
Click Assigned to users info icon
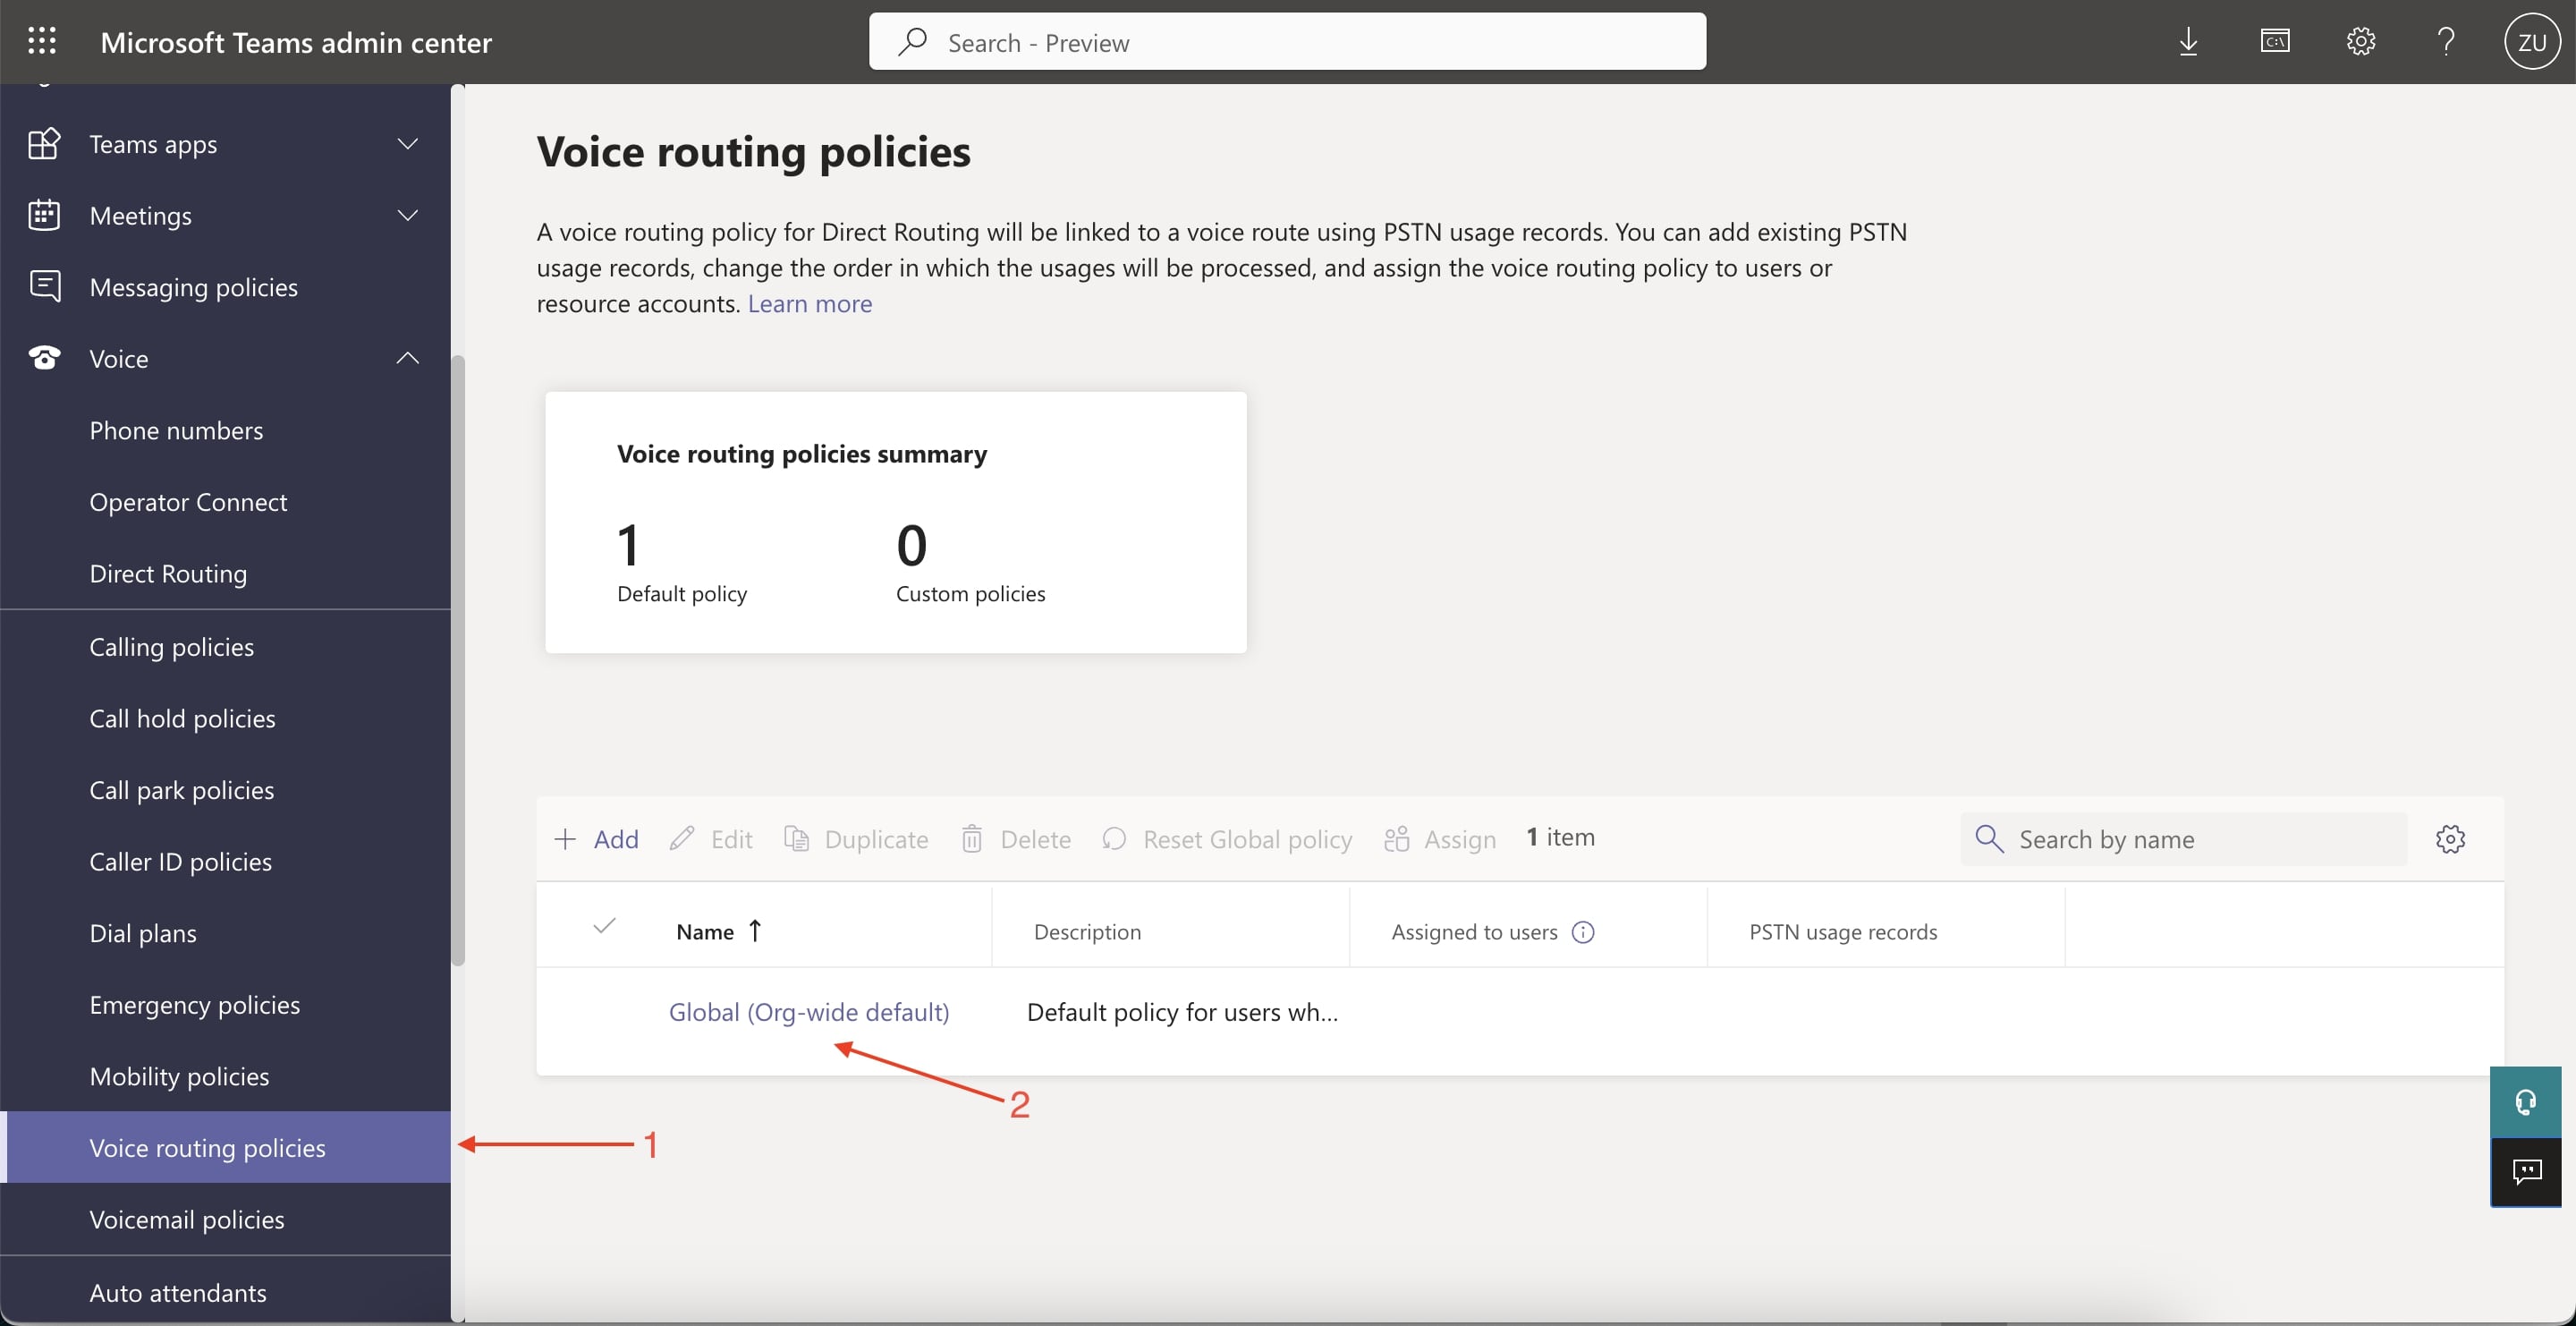(x=1583, y=932)
